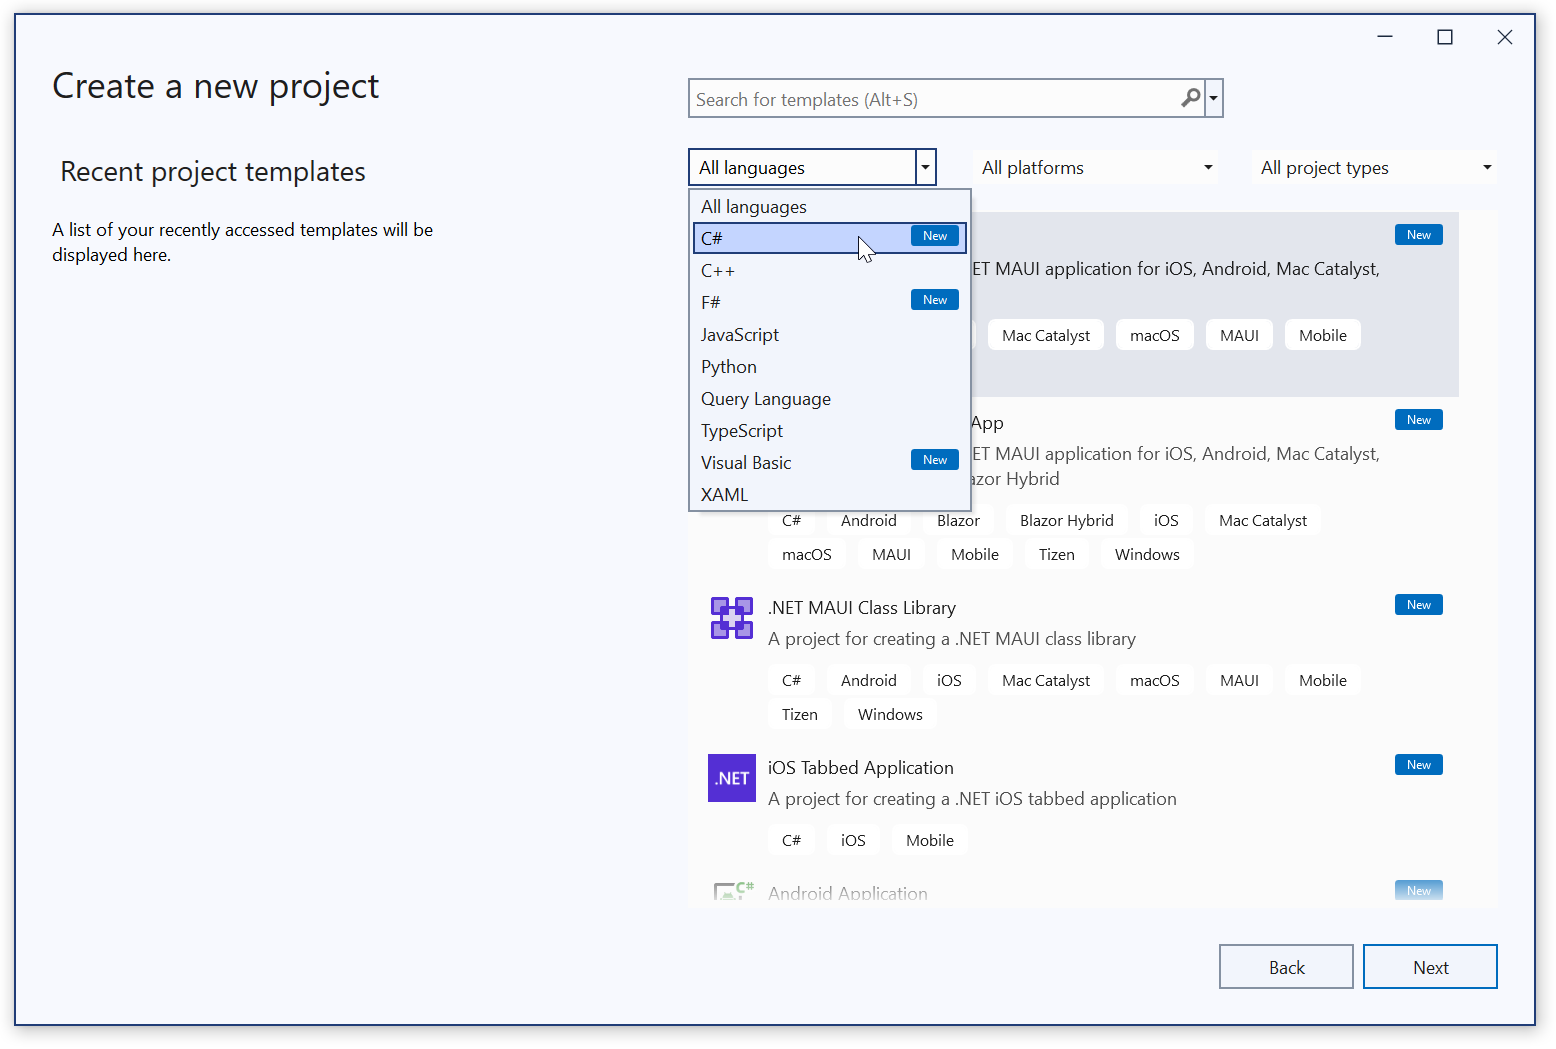The height and width of the screenshot is (1049, 1556).
Task: Click Android tag under Class Library template
Action: 868,681
